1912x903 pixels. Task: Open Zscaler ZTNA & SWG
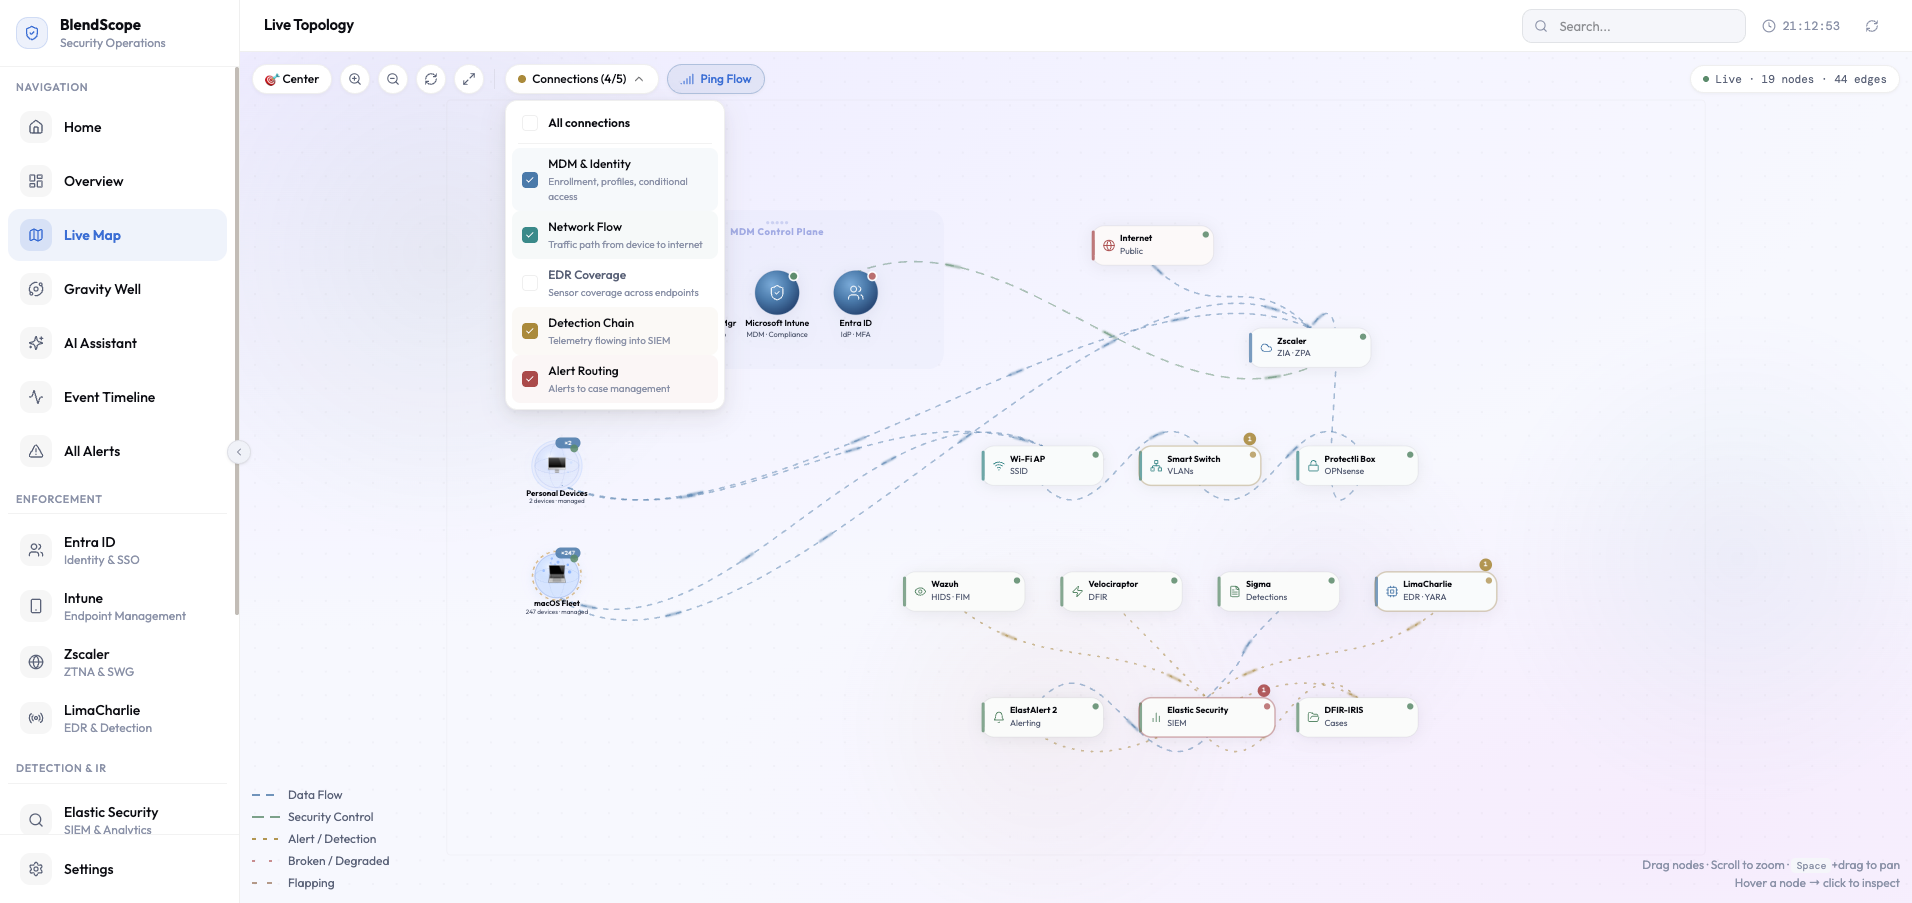(x=118, y=662)
